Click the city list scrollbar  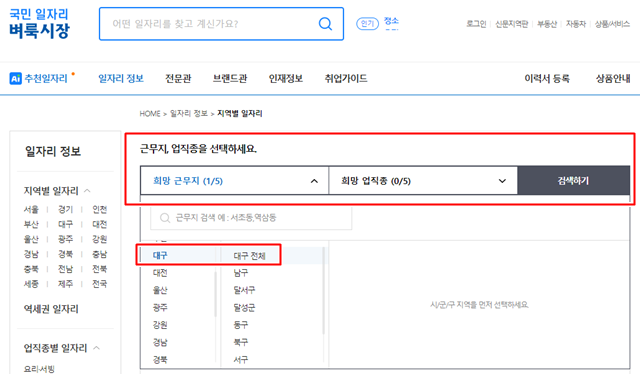pyautogui.click(x=216, y=294)
